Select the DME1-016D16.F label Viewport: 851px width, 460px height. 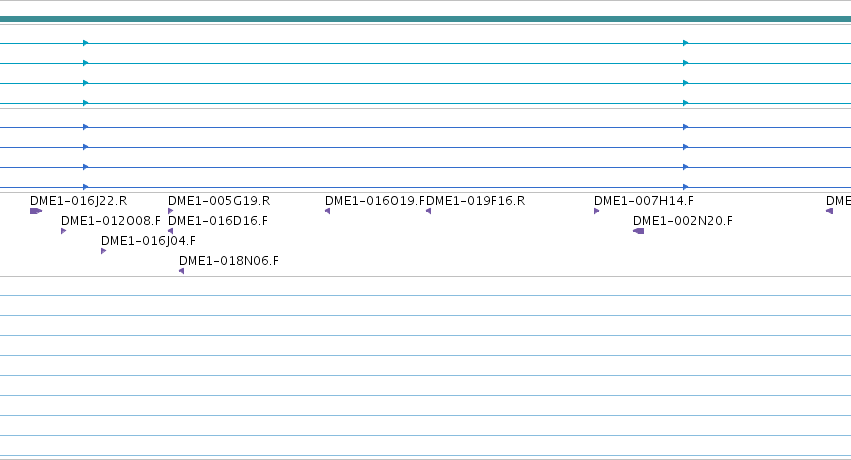(218, 221)
